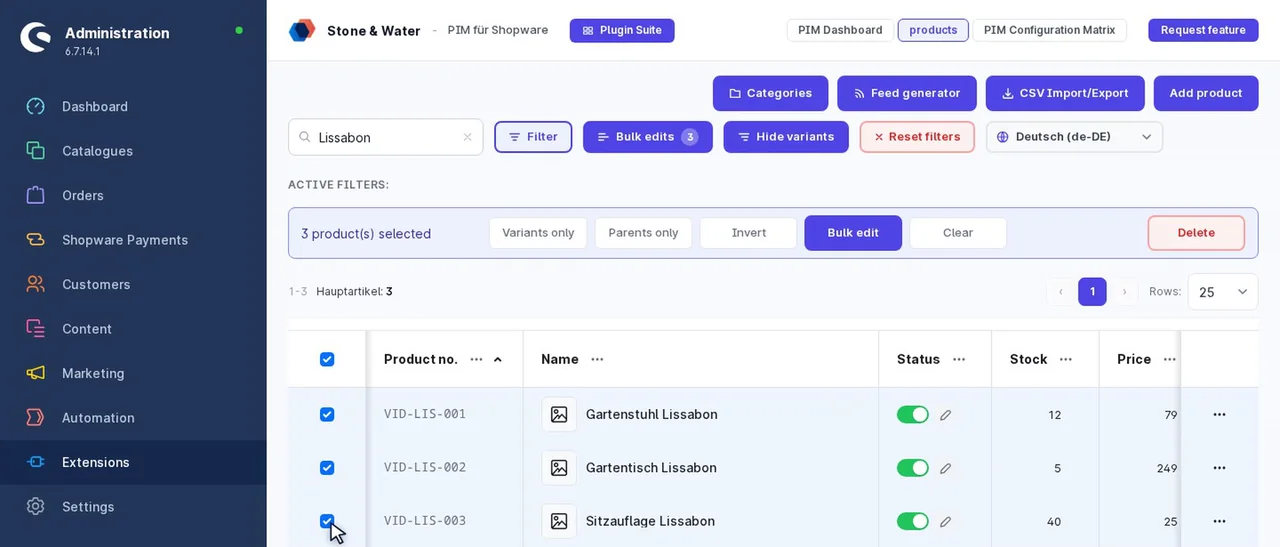
Task: Select Variants only in the selection bar
Action: pos(538,233)
